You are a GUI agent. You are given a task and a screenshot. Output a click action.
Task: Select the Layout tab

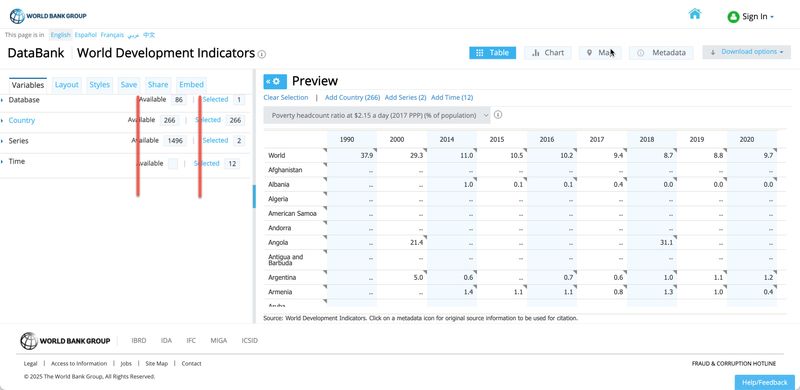67,85
